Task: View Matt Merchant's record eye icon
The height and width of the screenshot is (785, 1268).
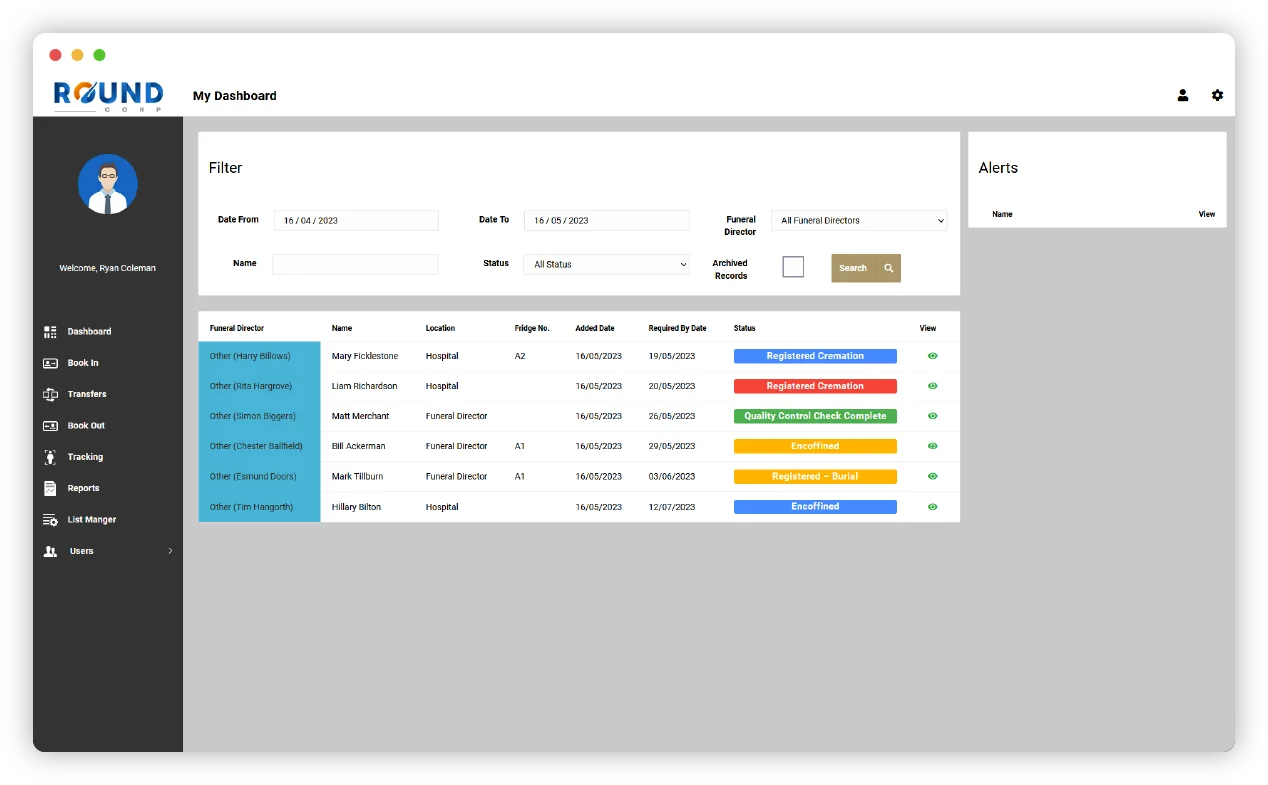Action: (x=933, y=416)
